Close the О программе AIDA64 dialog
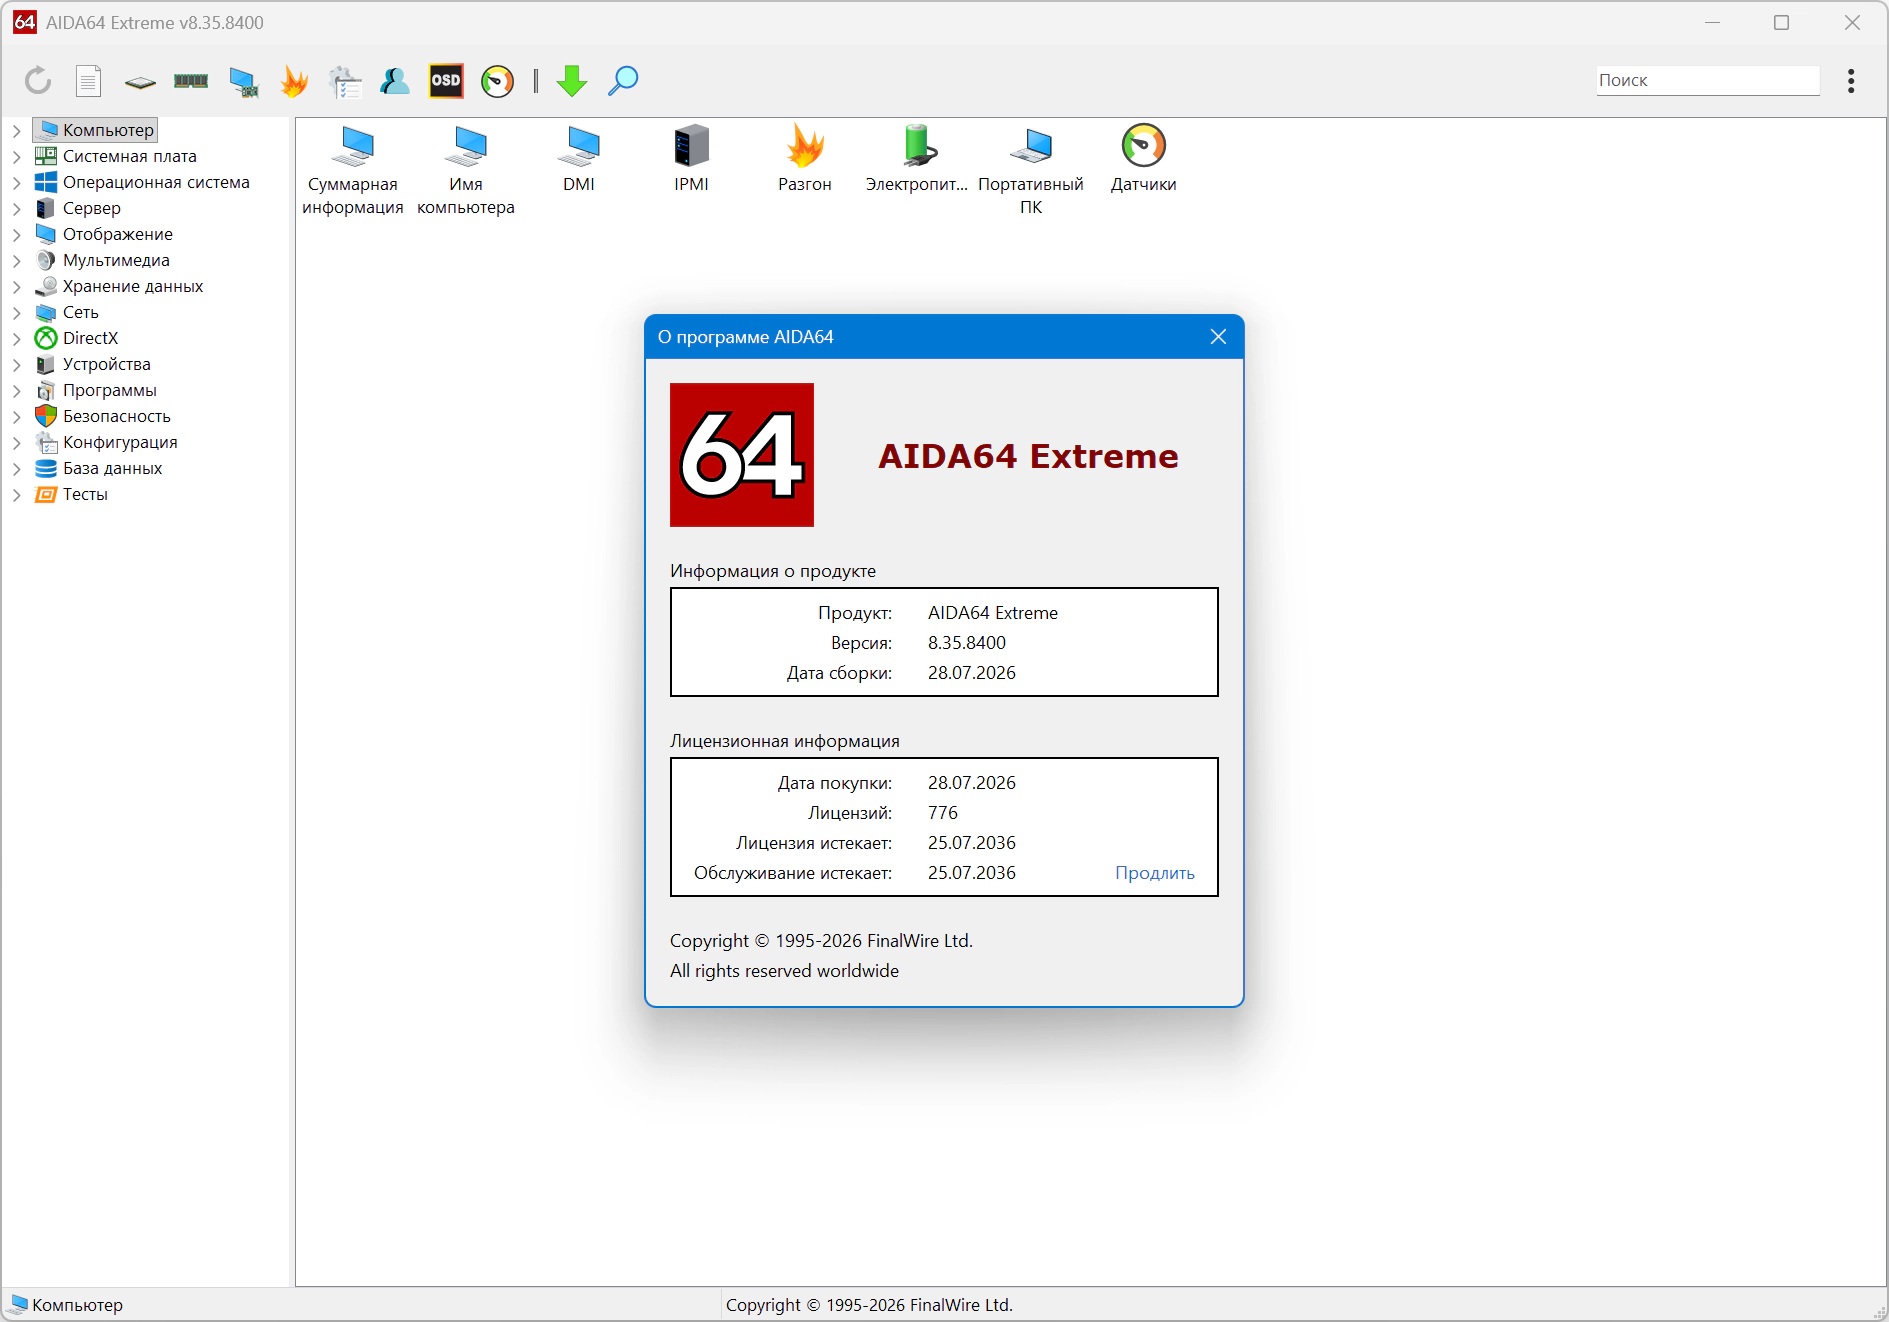1889x1322 pixels. coord(1218,337)
